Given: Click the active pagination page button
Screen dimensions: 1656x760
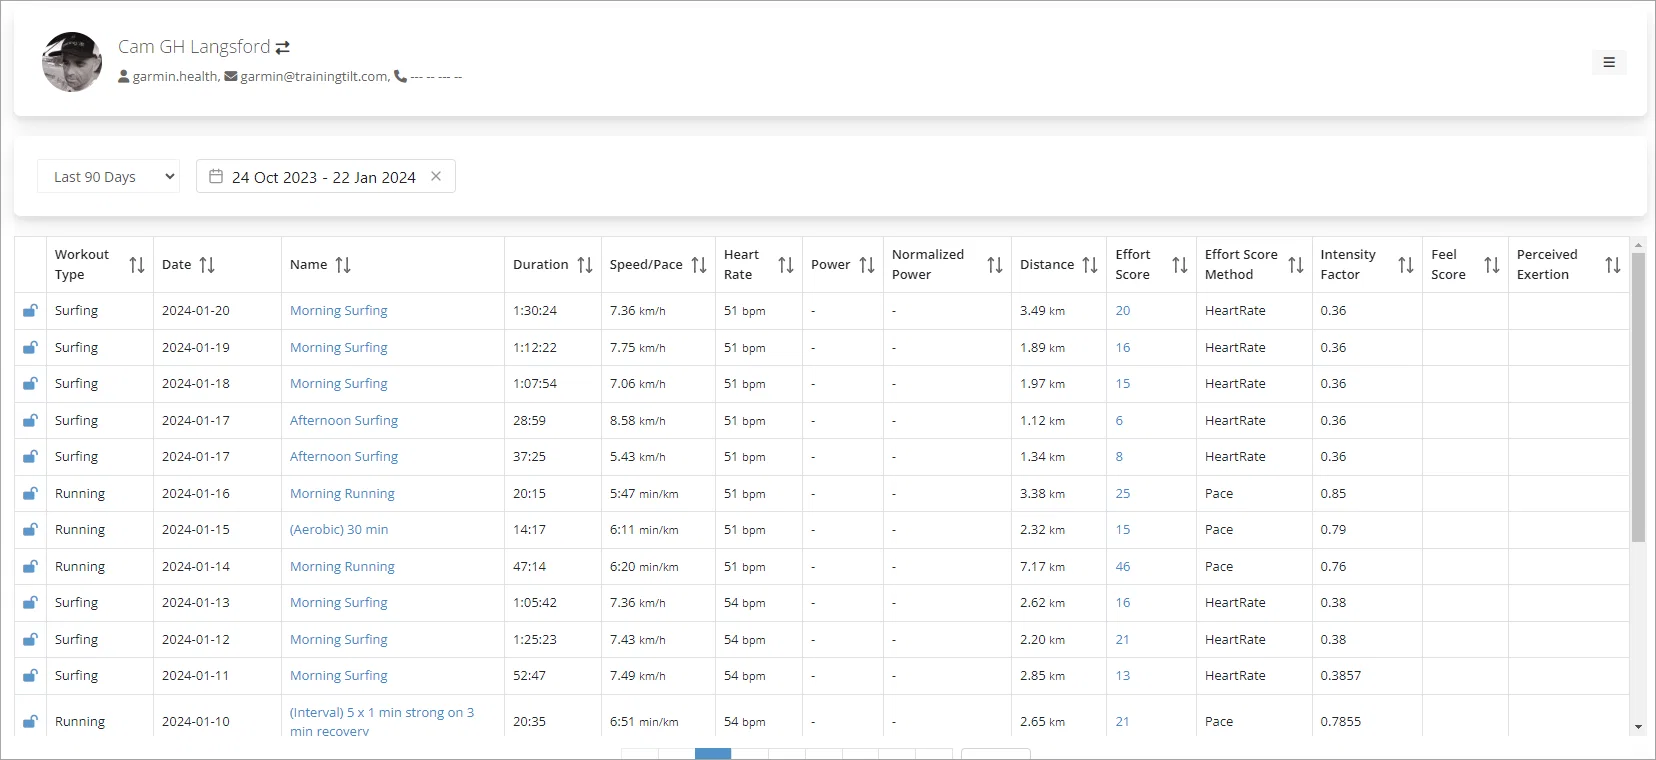Looking at the screenshot, I should click(713, 753).
